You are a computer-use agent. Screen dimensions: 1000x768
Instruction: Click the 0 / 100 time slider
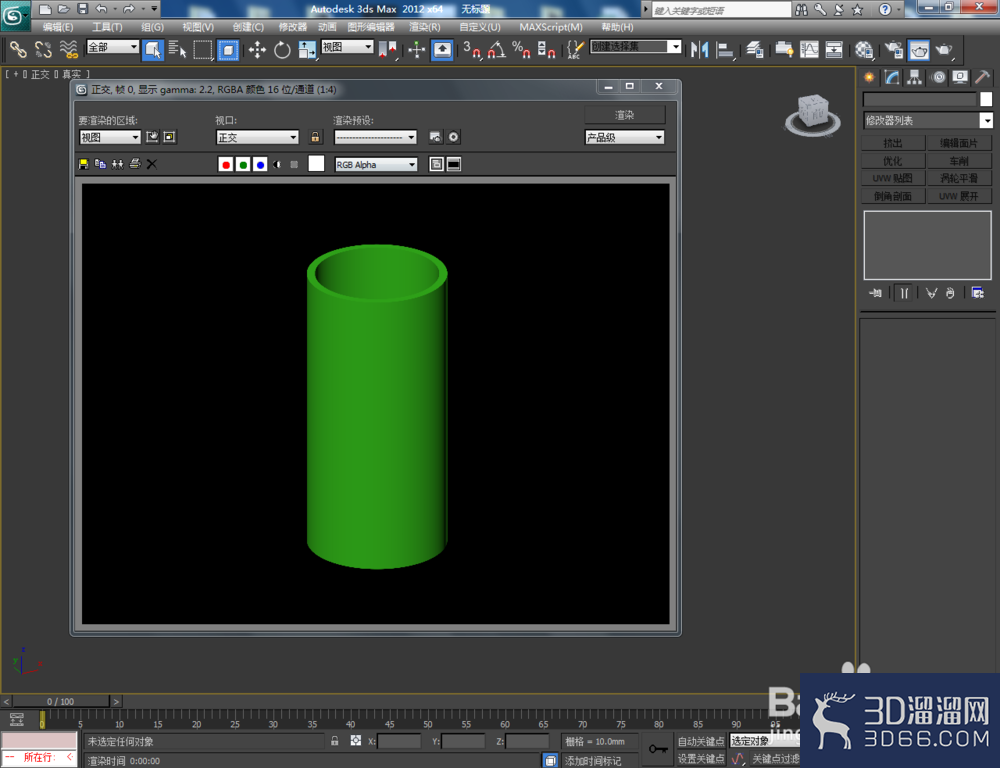pyautogui.click(x=60, y=701)
